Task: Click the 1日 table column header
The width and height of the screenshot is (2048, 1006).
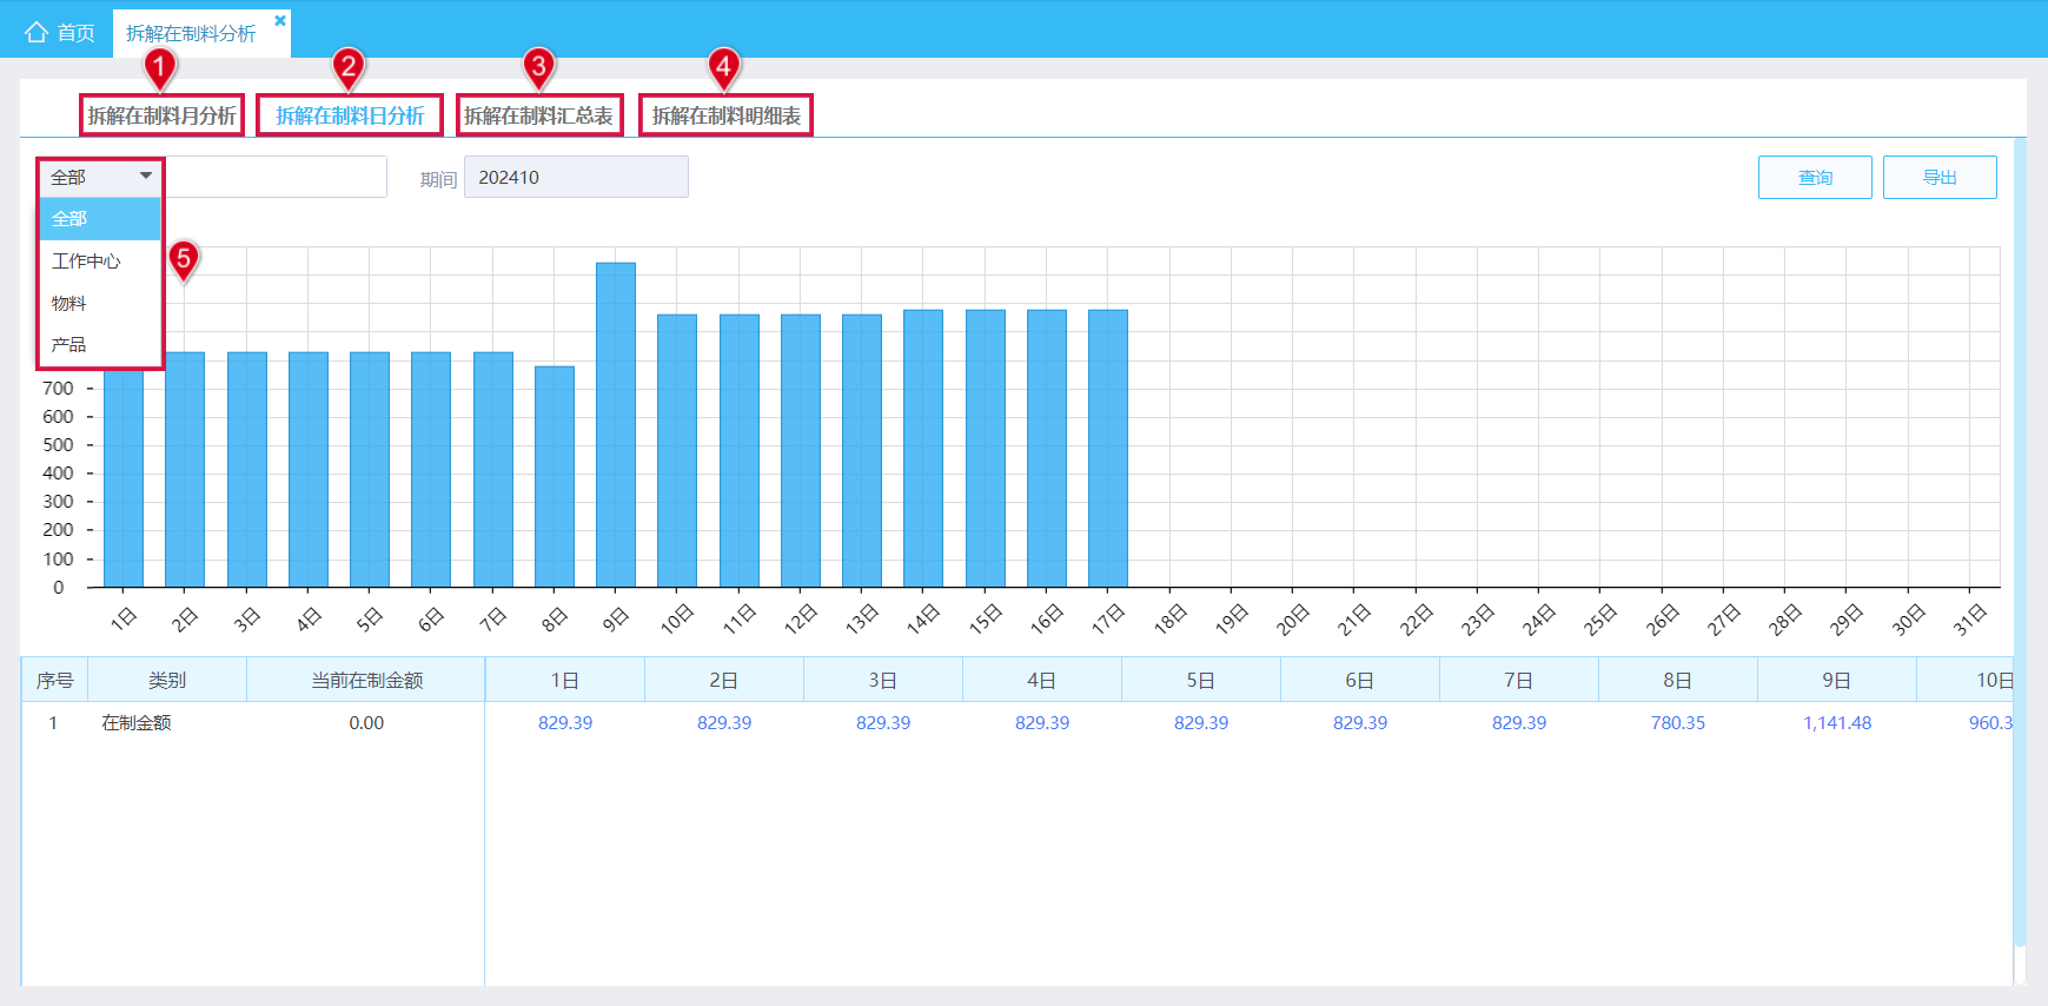Action: 565,680
